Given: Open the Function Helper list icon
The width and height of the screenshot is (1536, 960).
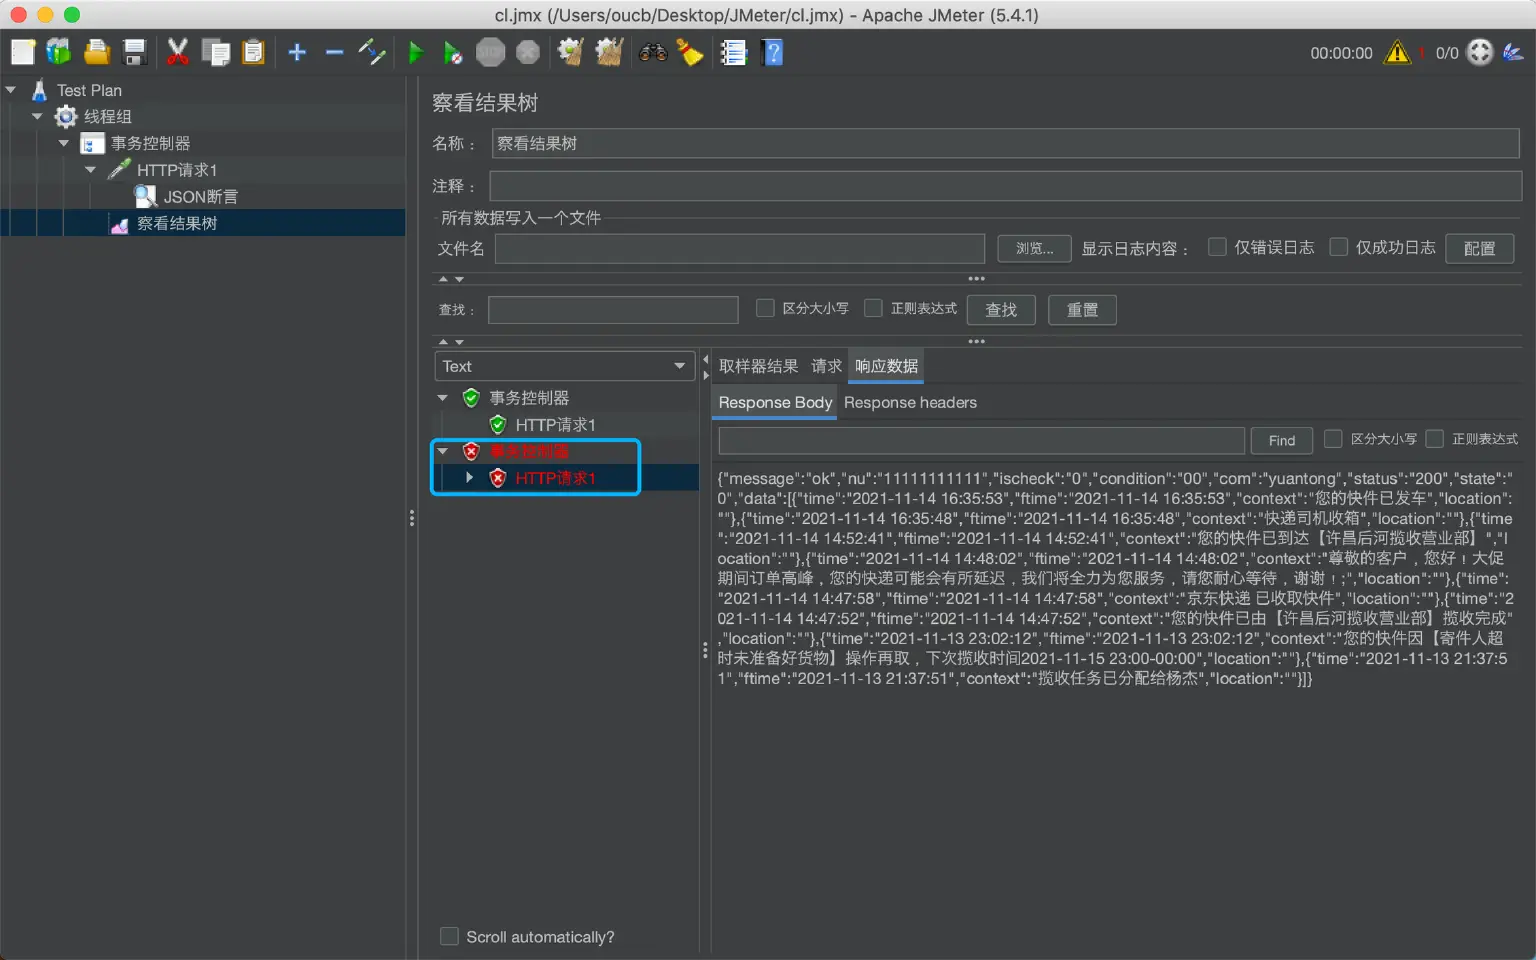Looking at the screenshot, I should [734, 52].
